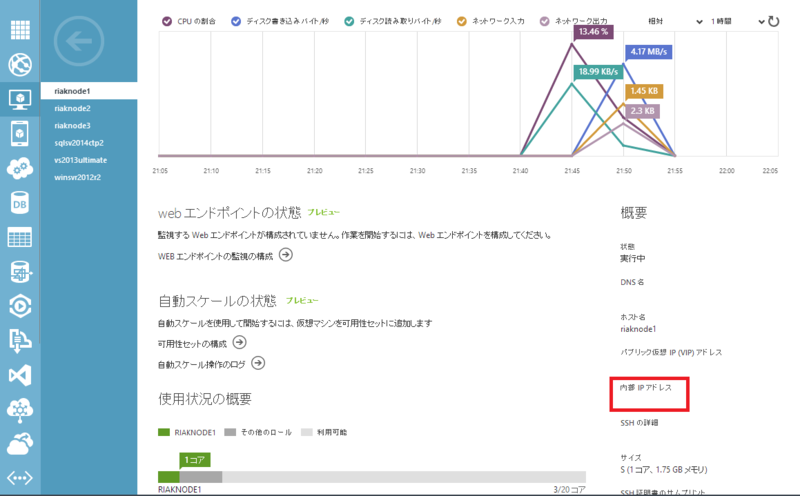This screenshot has height=496, width=800.
Task: Open Web Sites globe icon in sidebar
Action: click(20, 64)
